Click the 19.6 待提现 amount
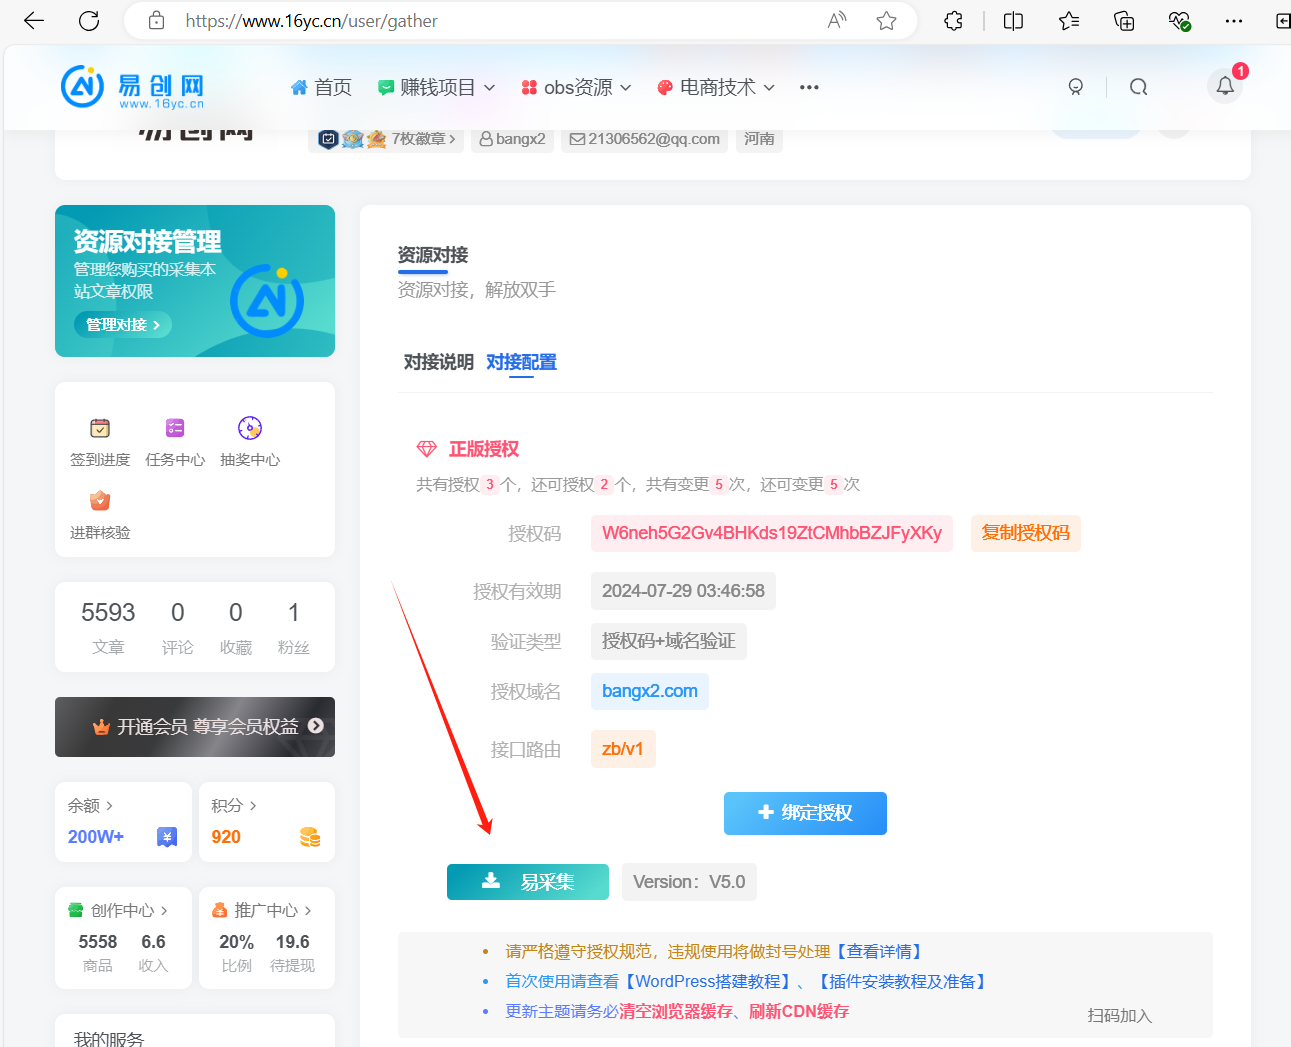The height and width of the screenshot is (1047, 1291). (292, 952)
